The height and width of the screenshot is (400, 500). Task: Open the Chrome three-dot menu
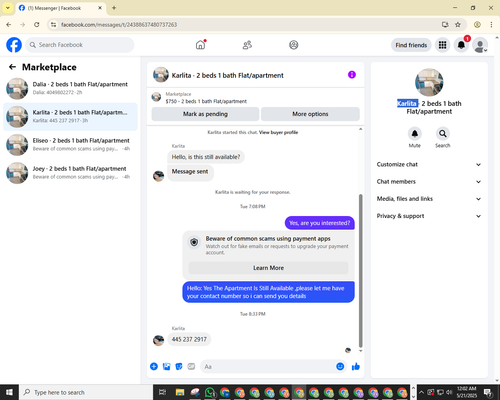(491, 25)
